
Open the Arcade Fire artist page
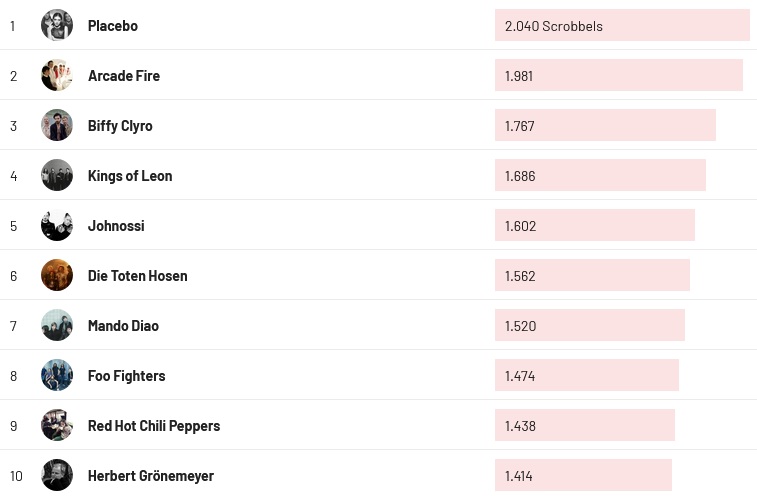coord(124,76)
